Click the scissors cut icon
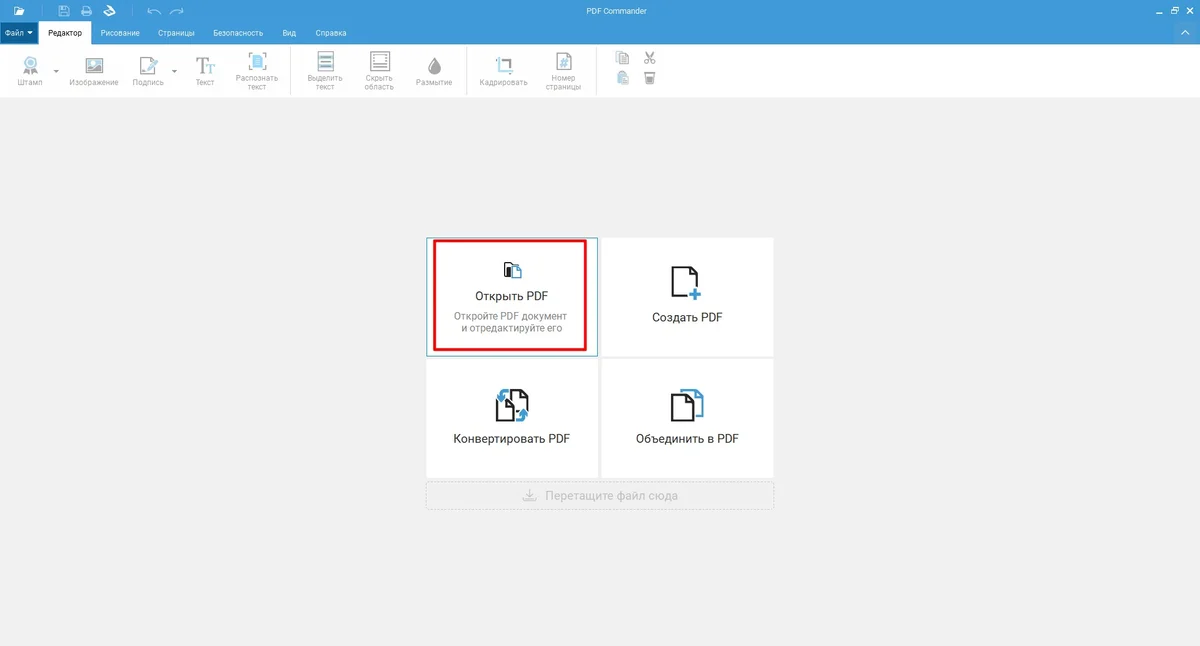Image resolution: width=1200 pixels, height=646 pixels. (650, 58)
